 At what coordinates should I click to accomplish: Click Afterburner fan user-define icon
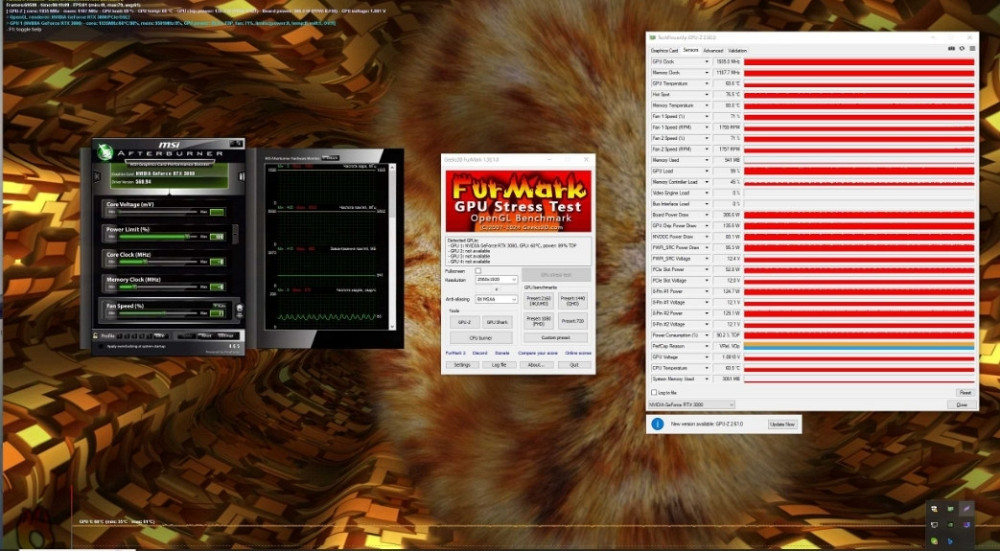[x=240, y=307]
